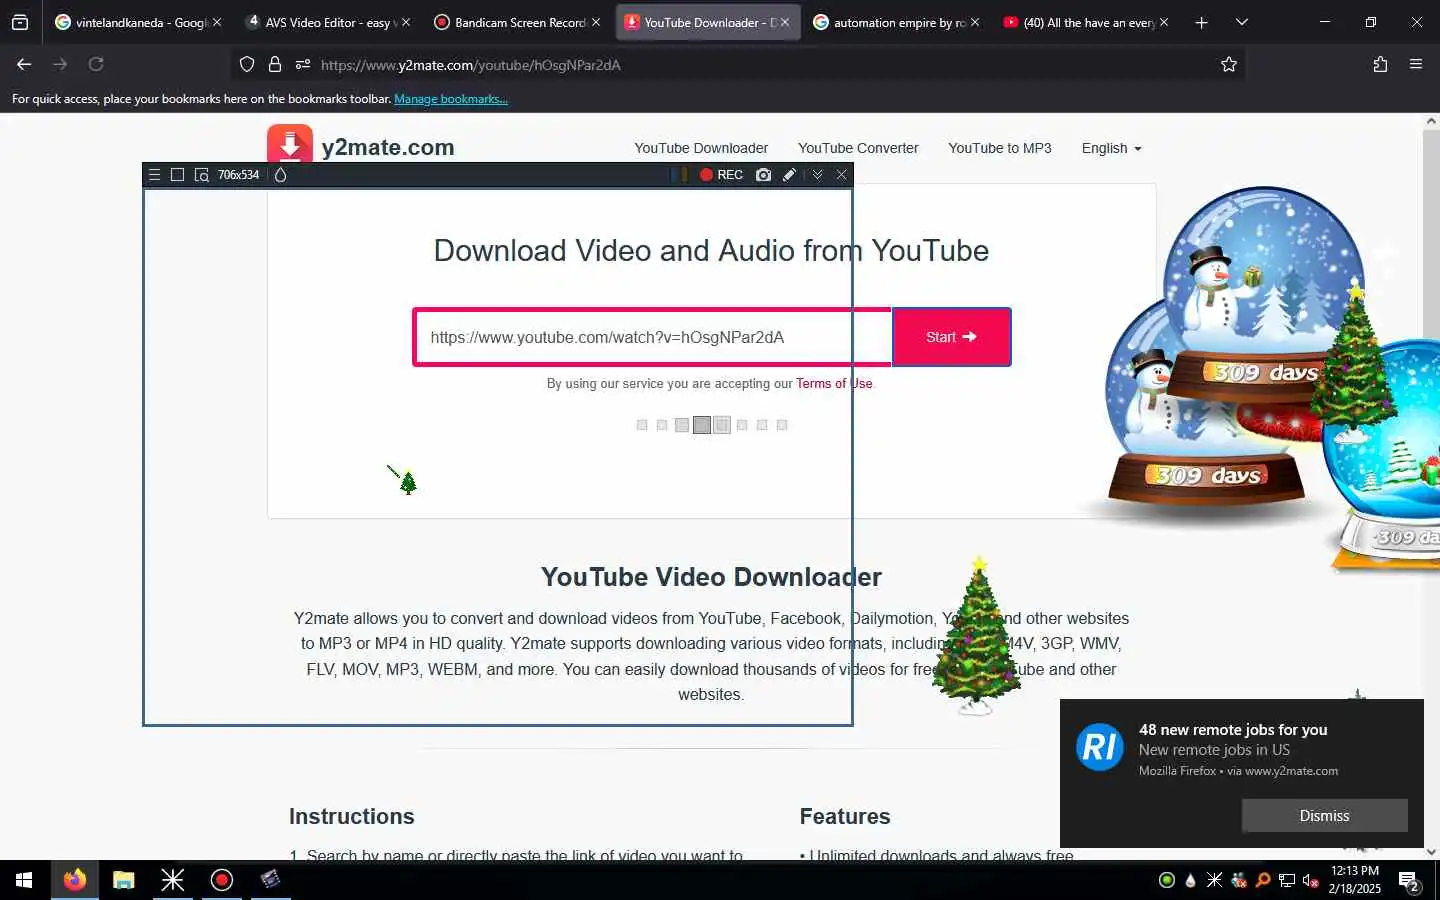Click the page vertical scrollbar

pos(1431,486)
